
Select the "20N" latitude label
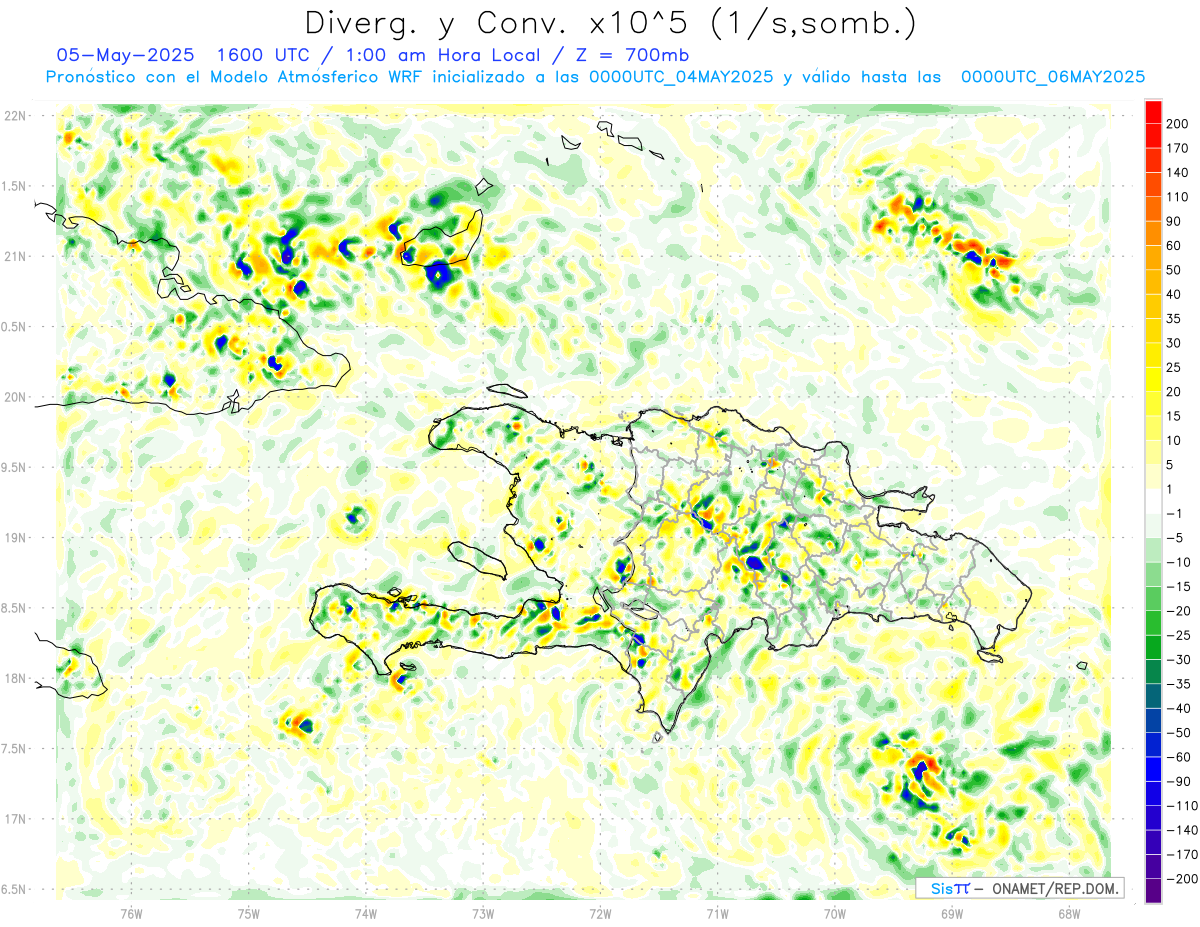coord(15,397)
